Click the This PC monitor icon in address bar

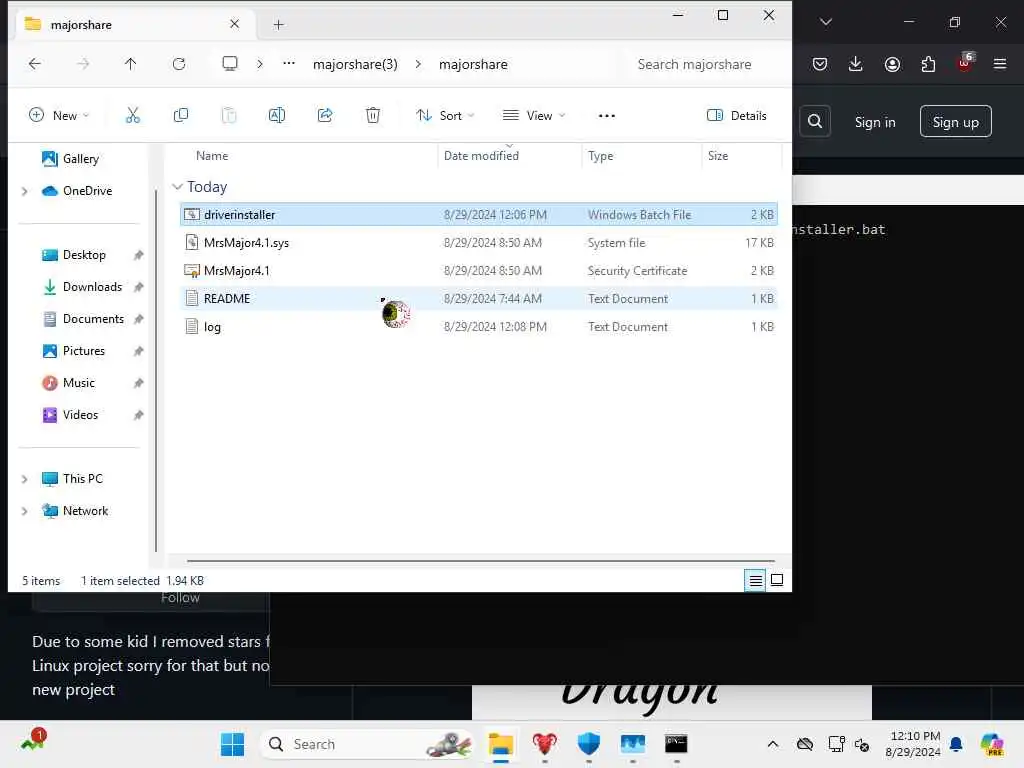coord(230,63)
